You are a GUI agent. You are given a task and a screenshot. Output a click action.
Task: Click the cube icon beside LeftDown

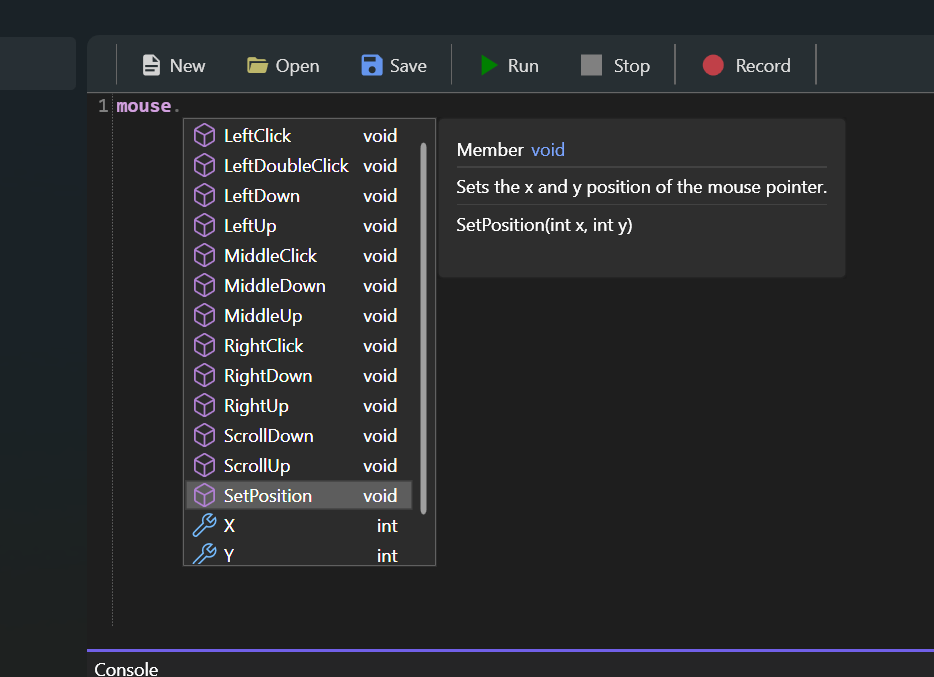pyautogui.click(x=204, y=196)
